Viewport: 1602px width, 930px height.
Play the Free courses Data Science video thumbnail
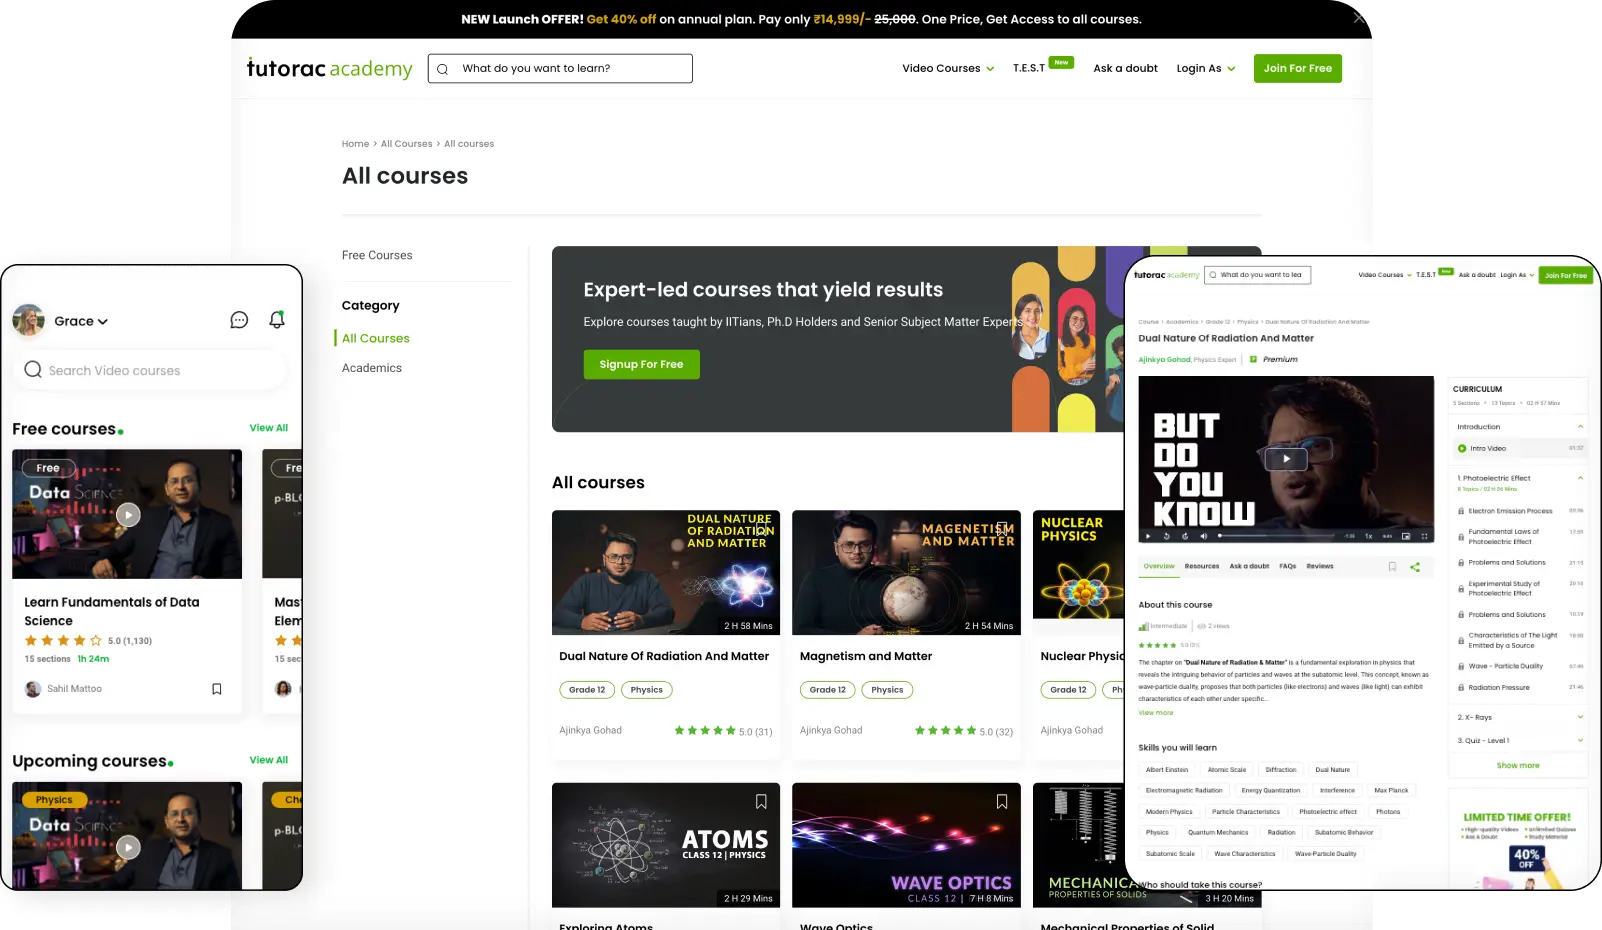[128, 515]
